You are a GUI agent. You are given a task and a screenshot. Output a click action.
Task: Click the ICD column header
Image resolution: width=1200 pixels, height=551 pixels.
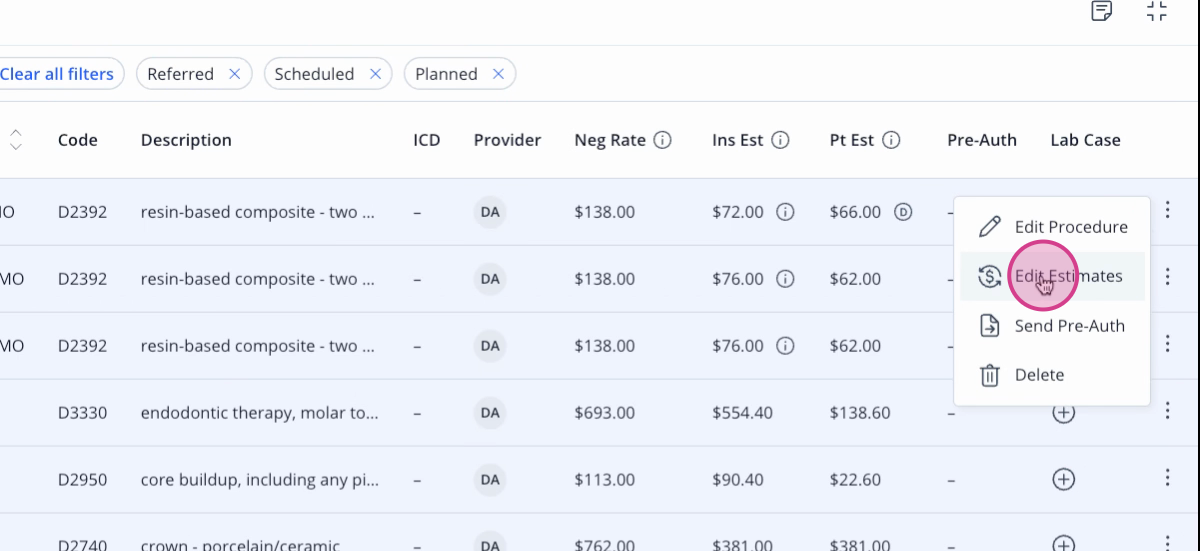[x=427, y=140]
